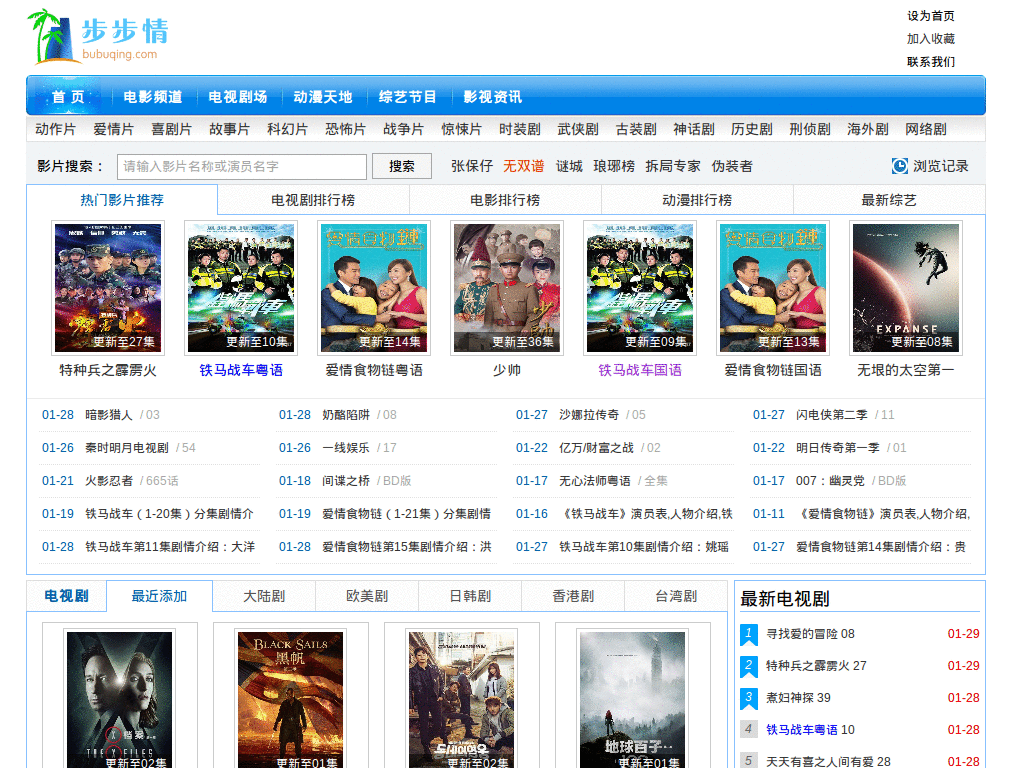Select the 台湾剧 tab
This screenshot has height=768, width=1024.
click(676, 596)
